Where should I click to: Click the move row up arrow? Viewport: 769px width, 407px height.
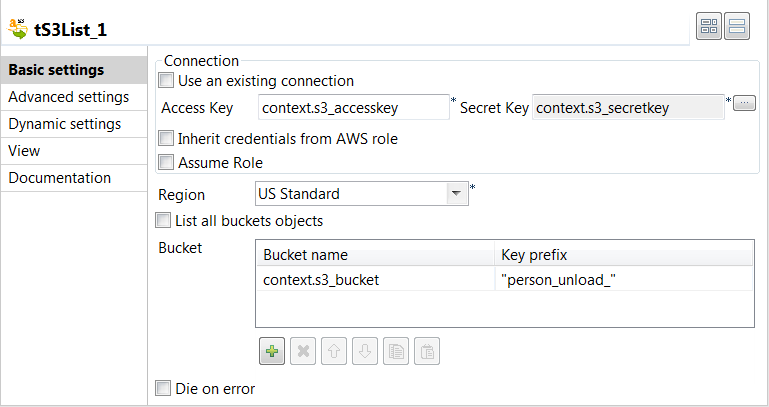coord(334,351)
